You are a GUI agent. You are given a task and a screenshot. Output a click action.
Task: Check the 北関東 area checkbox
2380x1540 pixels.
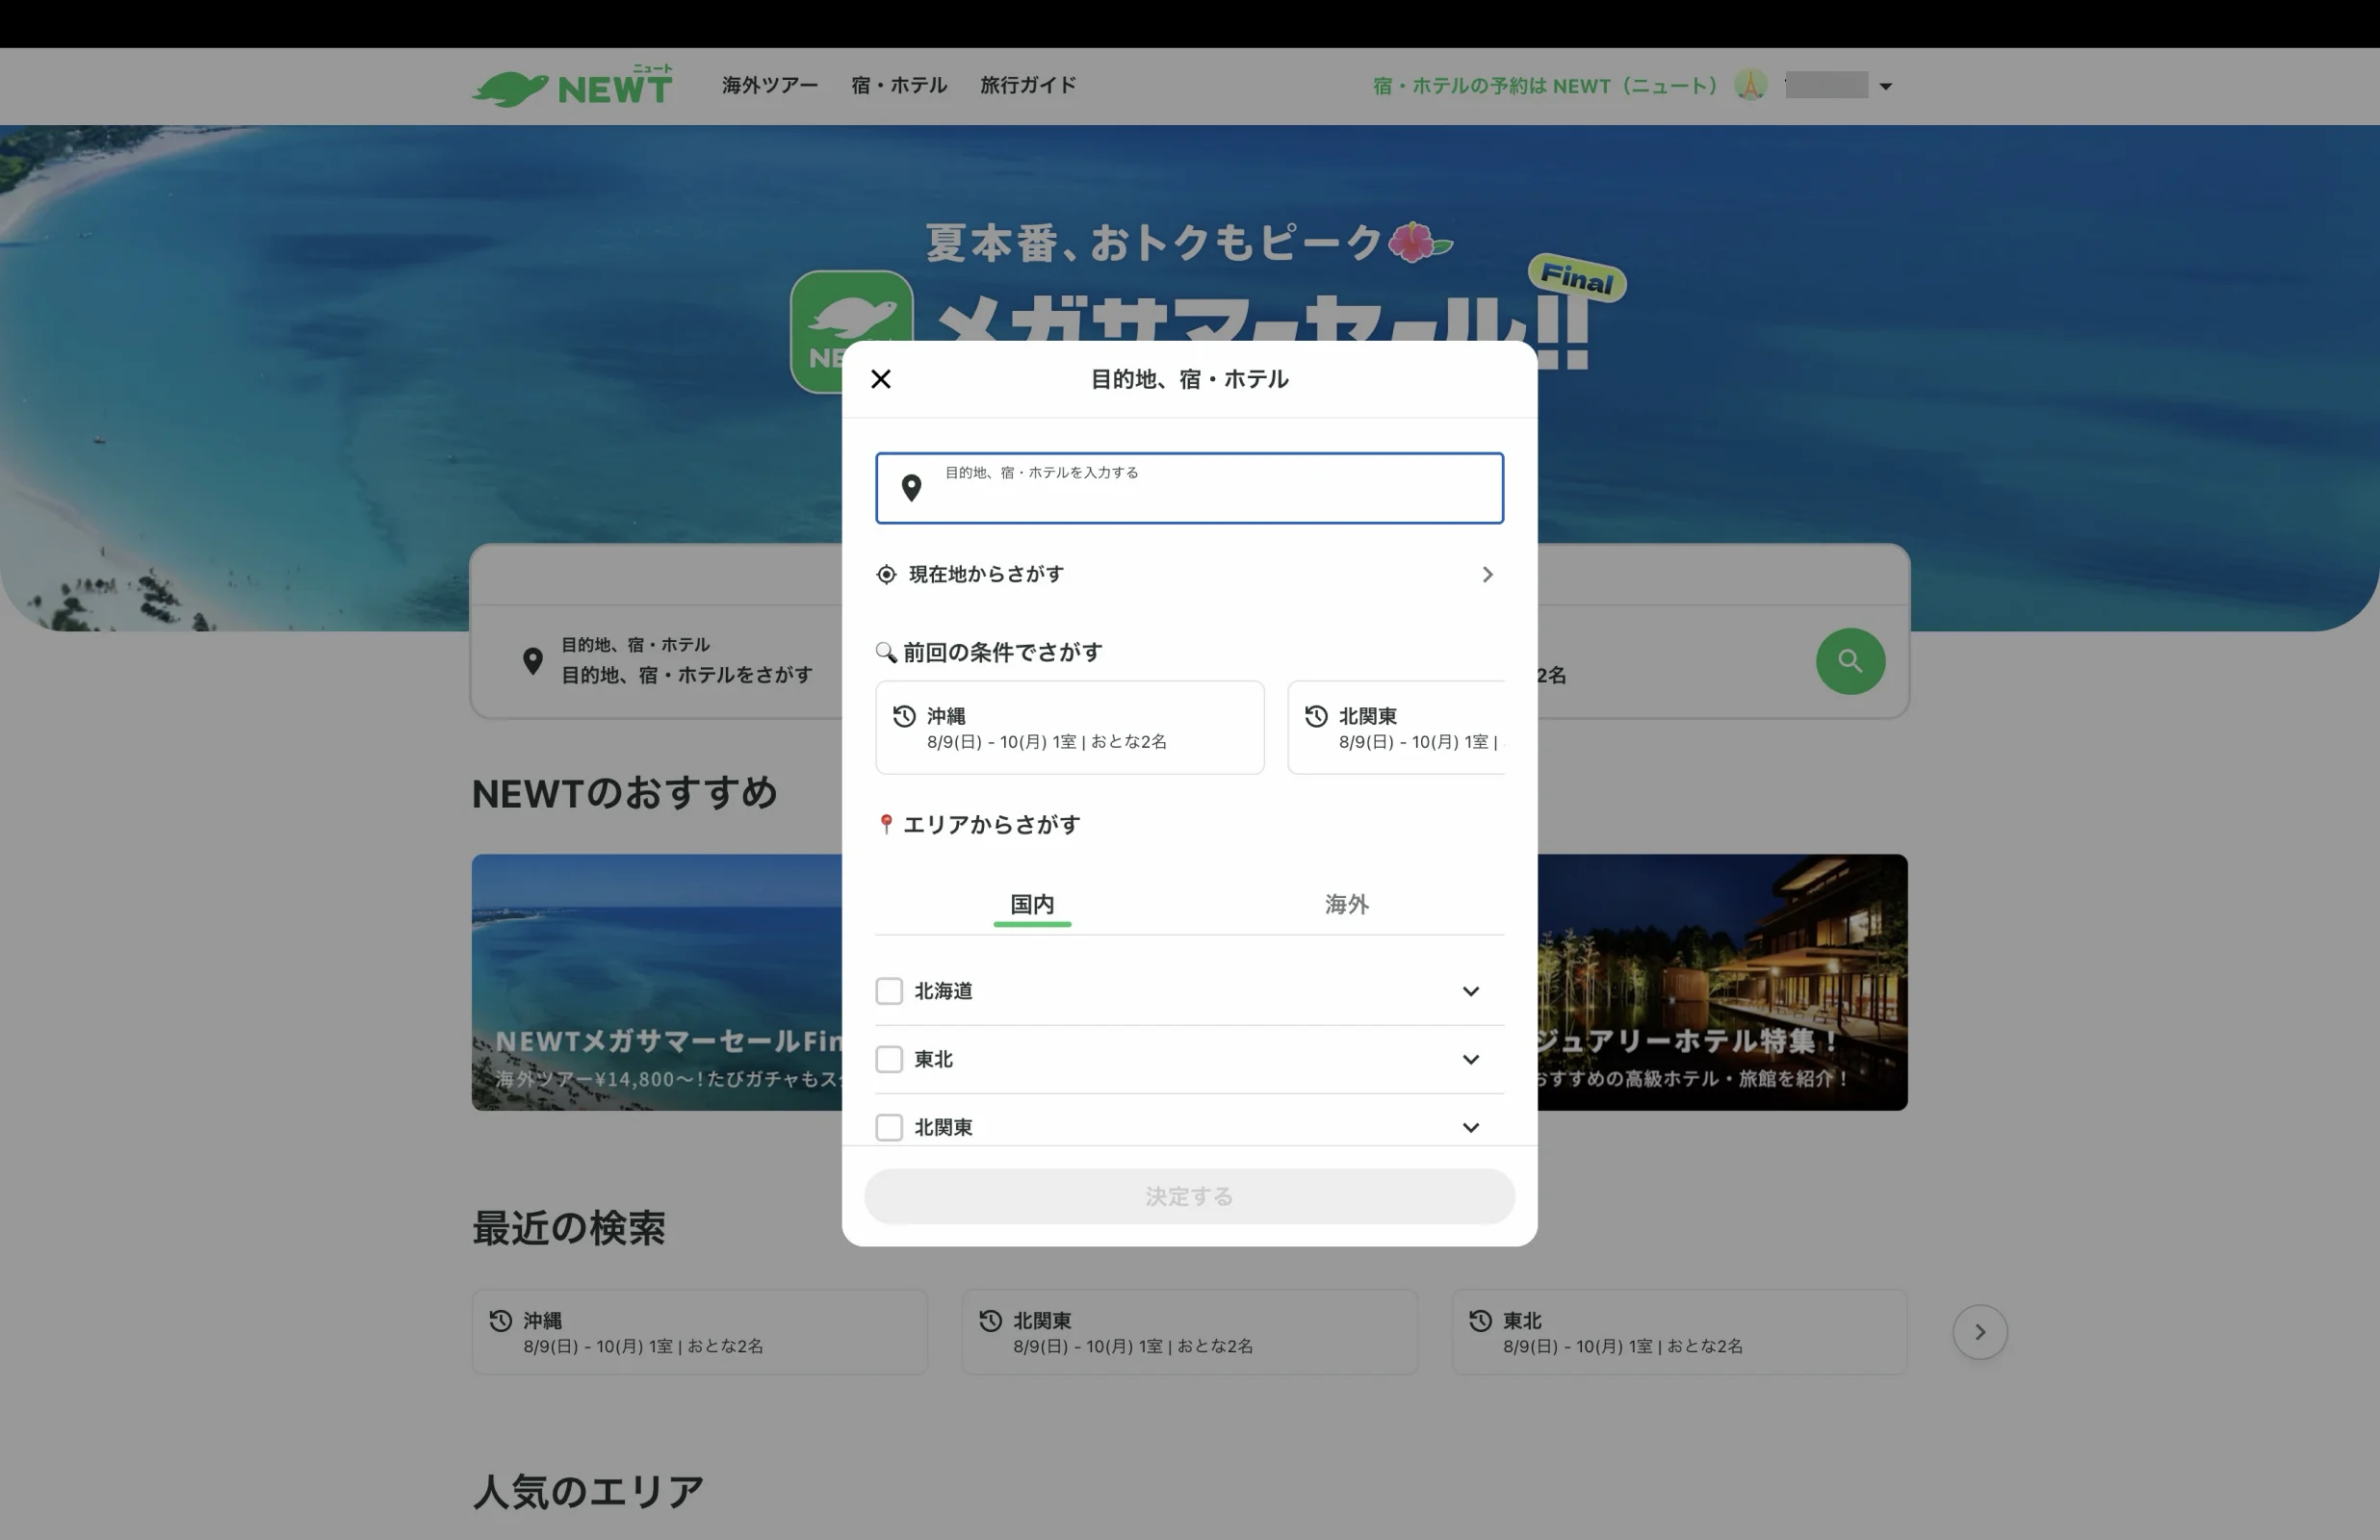tap(889, 1127)
